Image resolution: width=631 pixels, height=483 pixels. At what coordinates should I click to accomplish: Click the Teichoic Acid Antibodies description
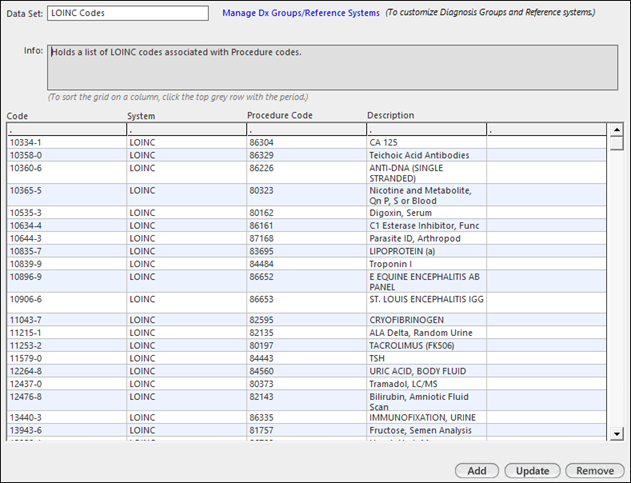(x=426, y=155)
